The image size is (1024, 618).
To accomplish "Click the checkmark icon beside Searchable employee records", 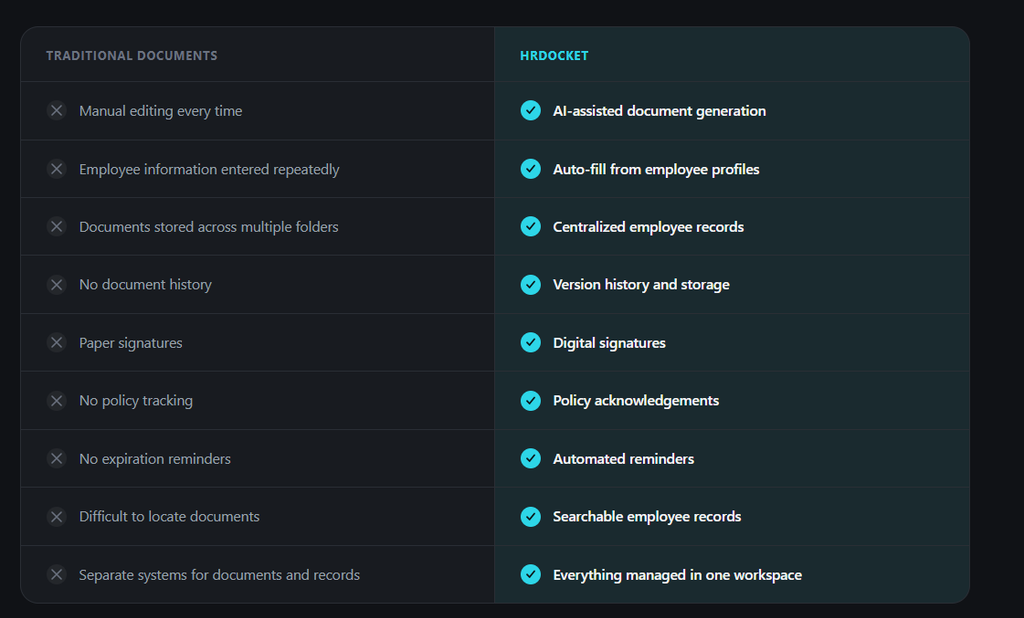I will (x=530, y=516).
